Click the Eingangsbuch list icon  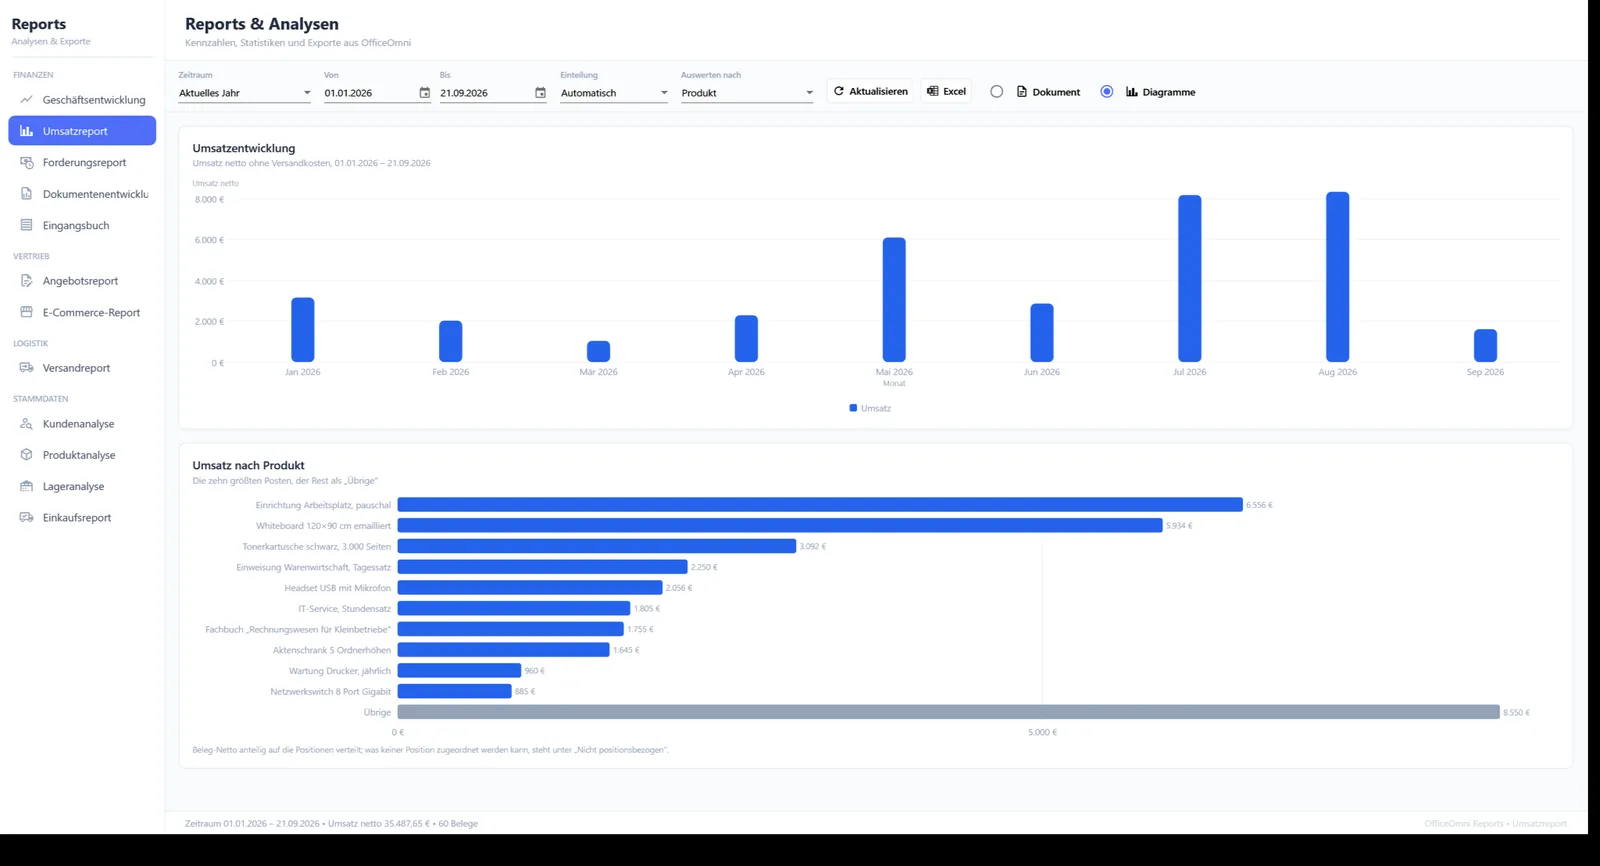27,225
